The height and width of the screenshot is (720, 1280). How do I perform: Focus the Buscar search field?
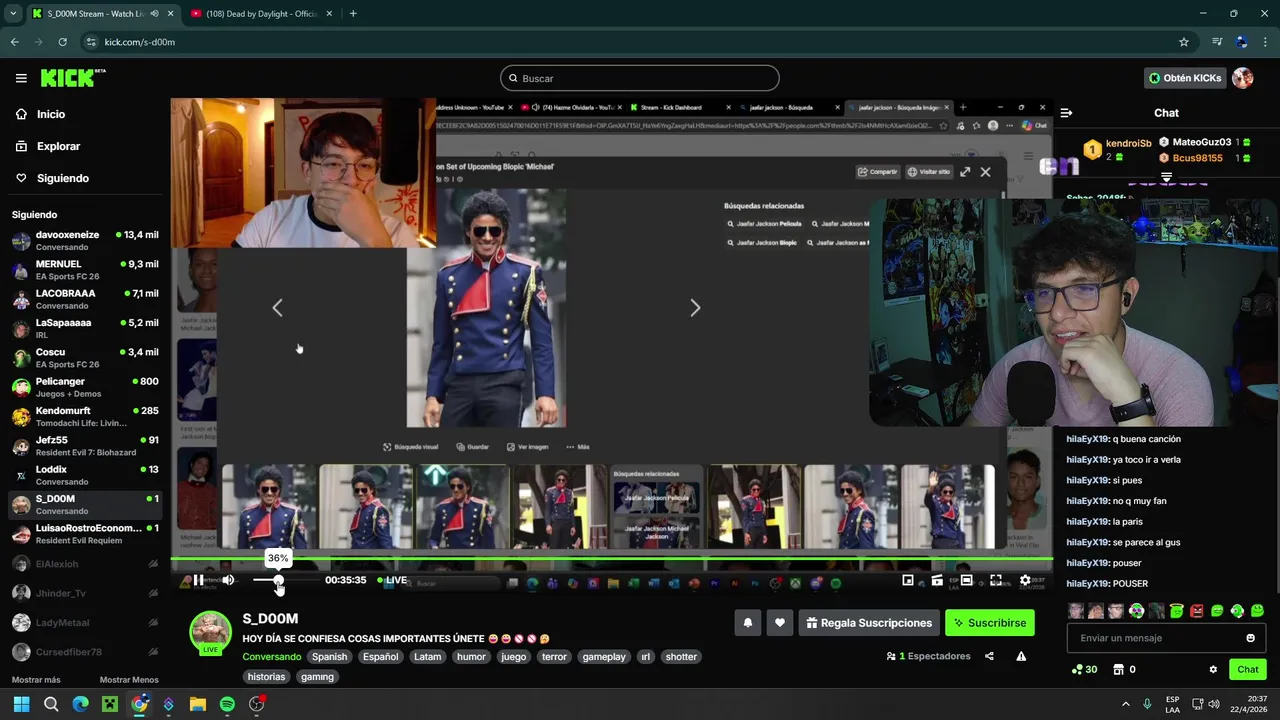tap(640, 78)
